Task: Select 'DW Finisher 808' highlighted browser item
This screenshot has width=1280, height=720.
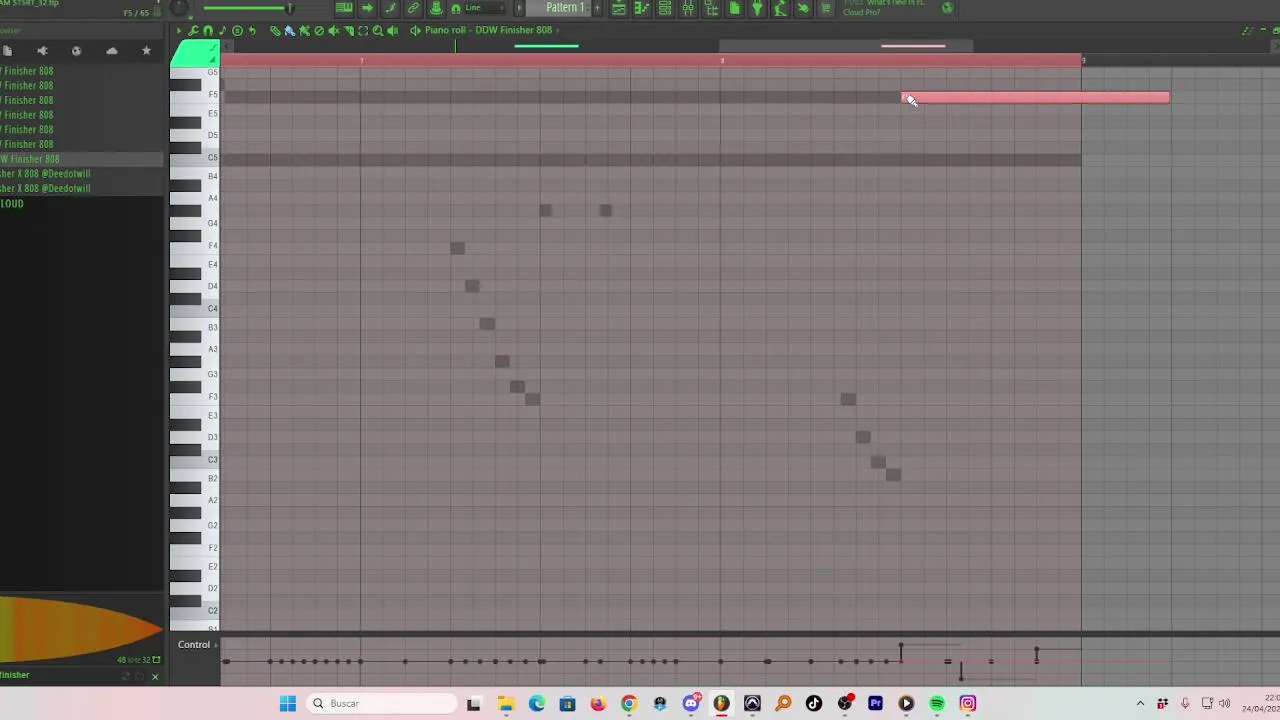Action: (81, 159)
